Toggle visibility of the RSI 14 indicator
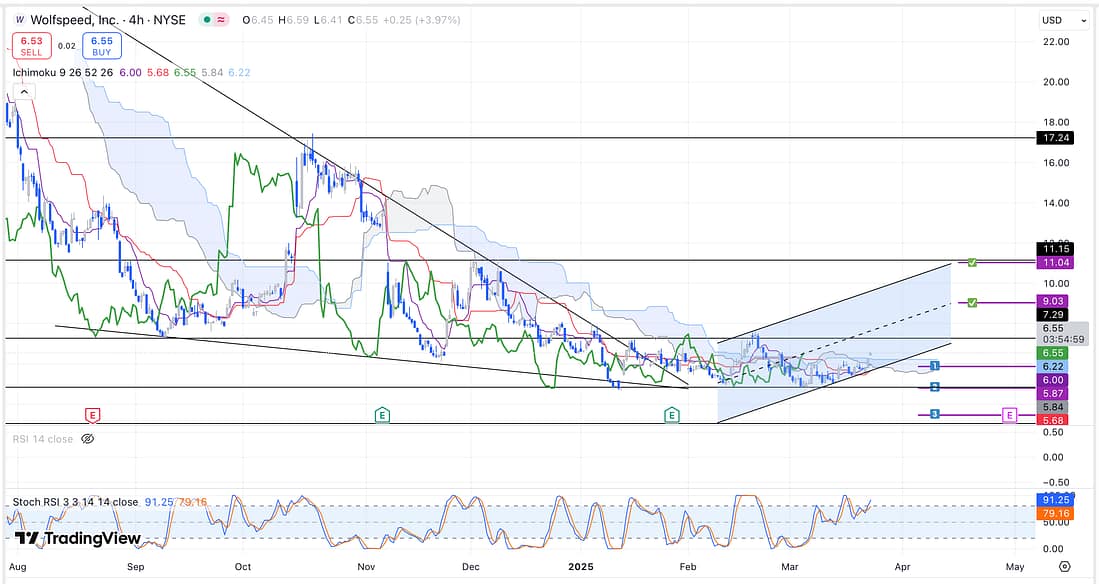This screenshot has height=584, width=1099. 87,438
